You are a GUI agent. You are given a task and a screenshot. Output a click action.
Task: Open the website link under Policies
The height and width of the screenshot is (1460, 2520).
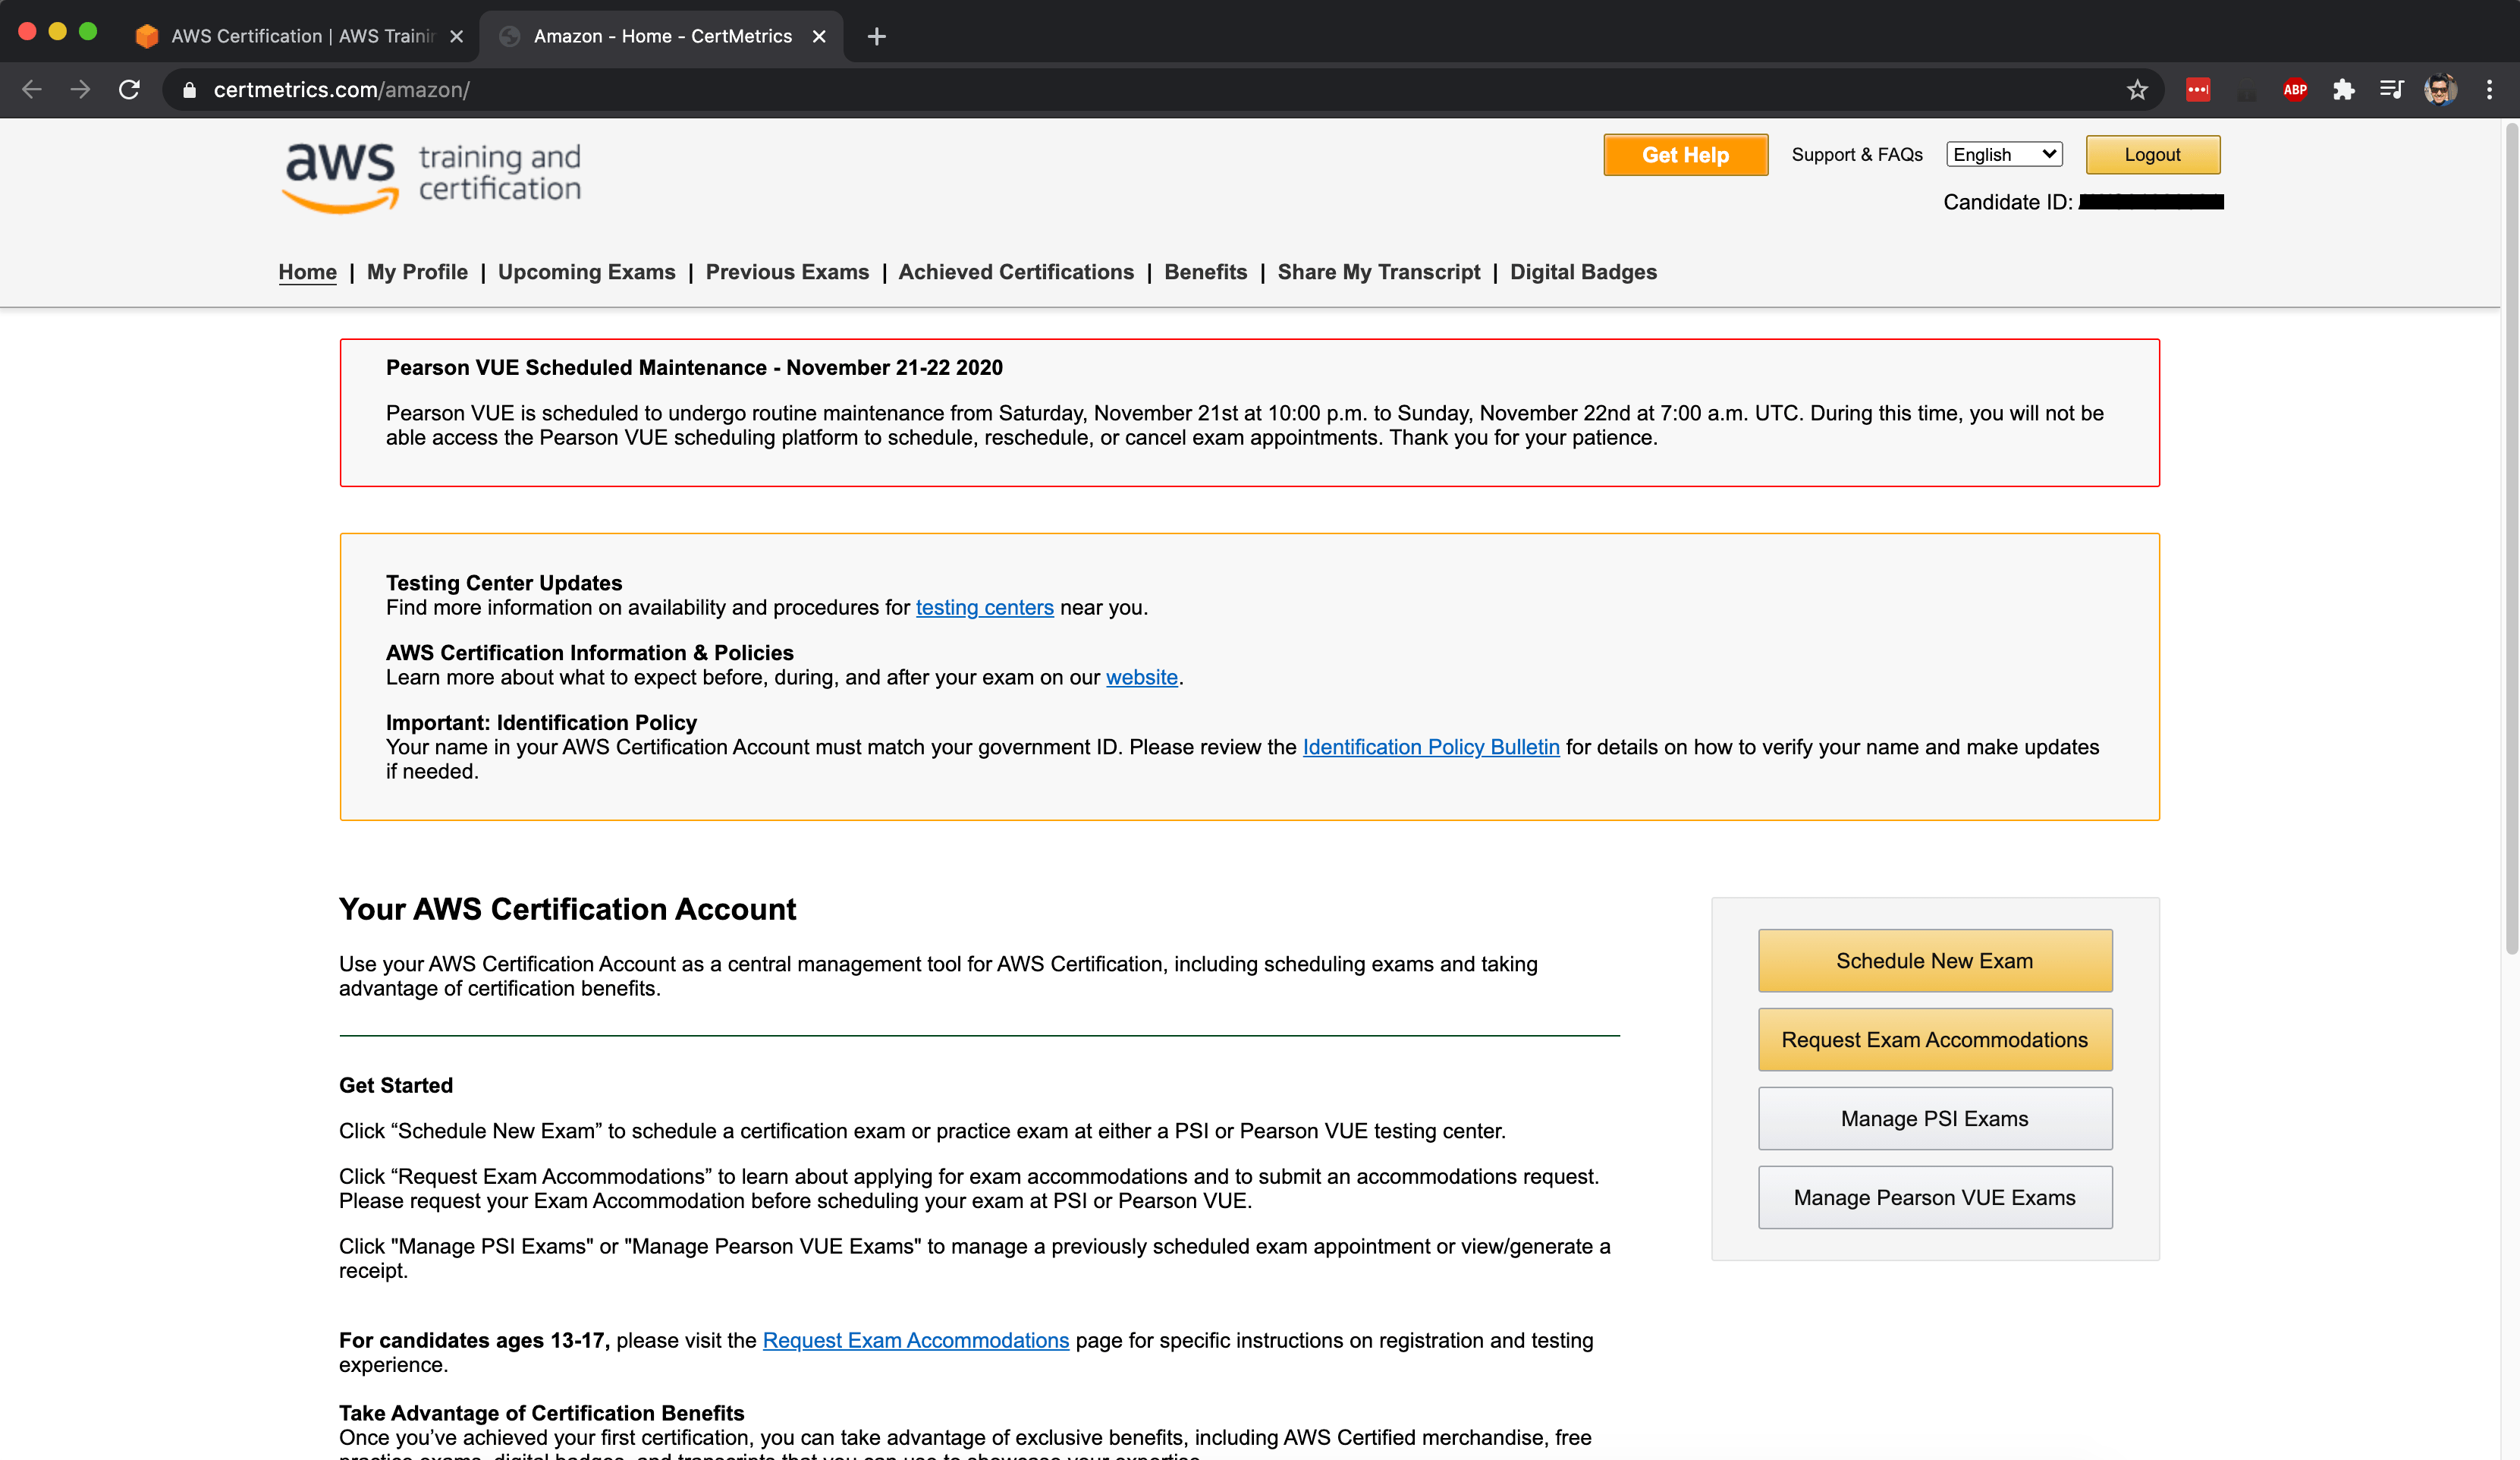coord(1142,678)
